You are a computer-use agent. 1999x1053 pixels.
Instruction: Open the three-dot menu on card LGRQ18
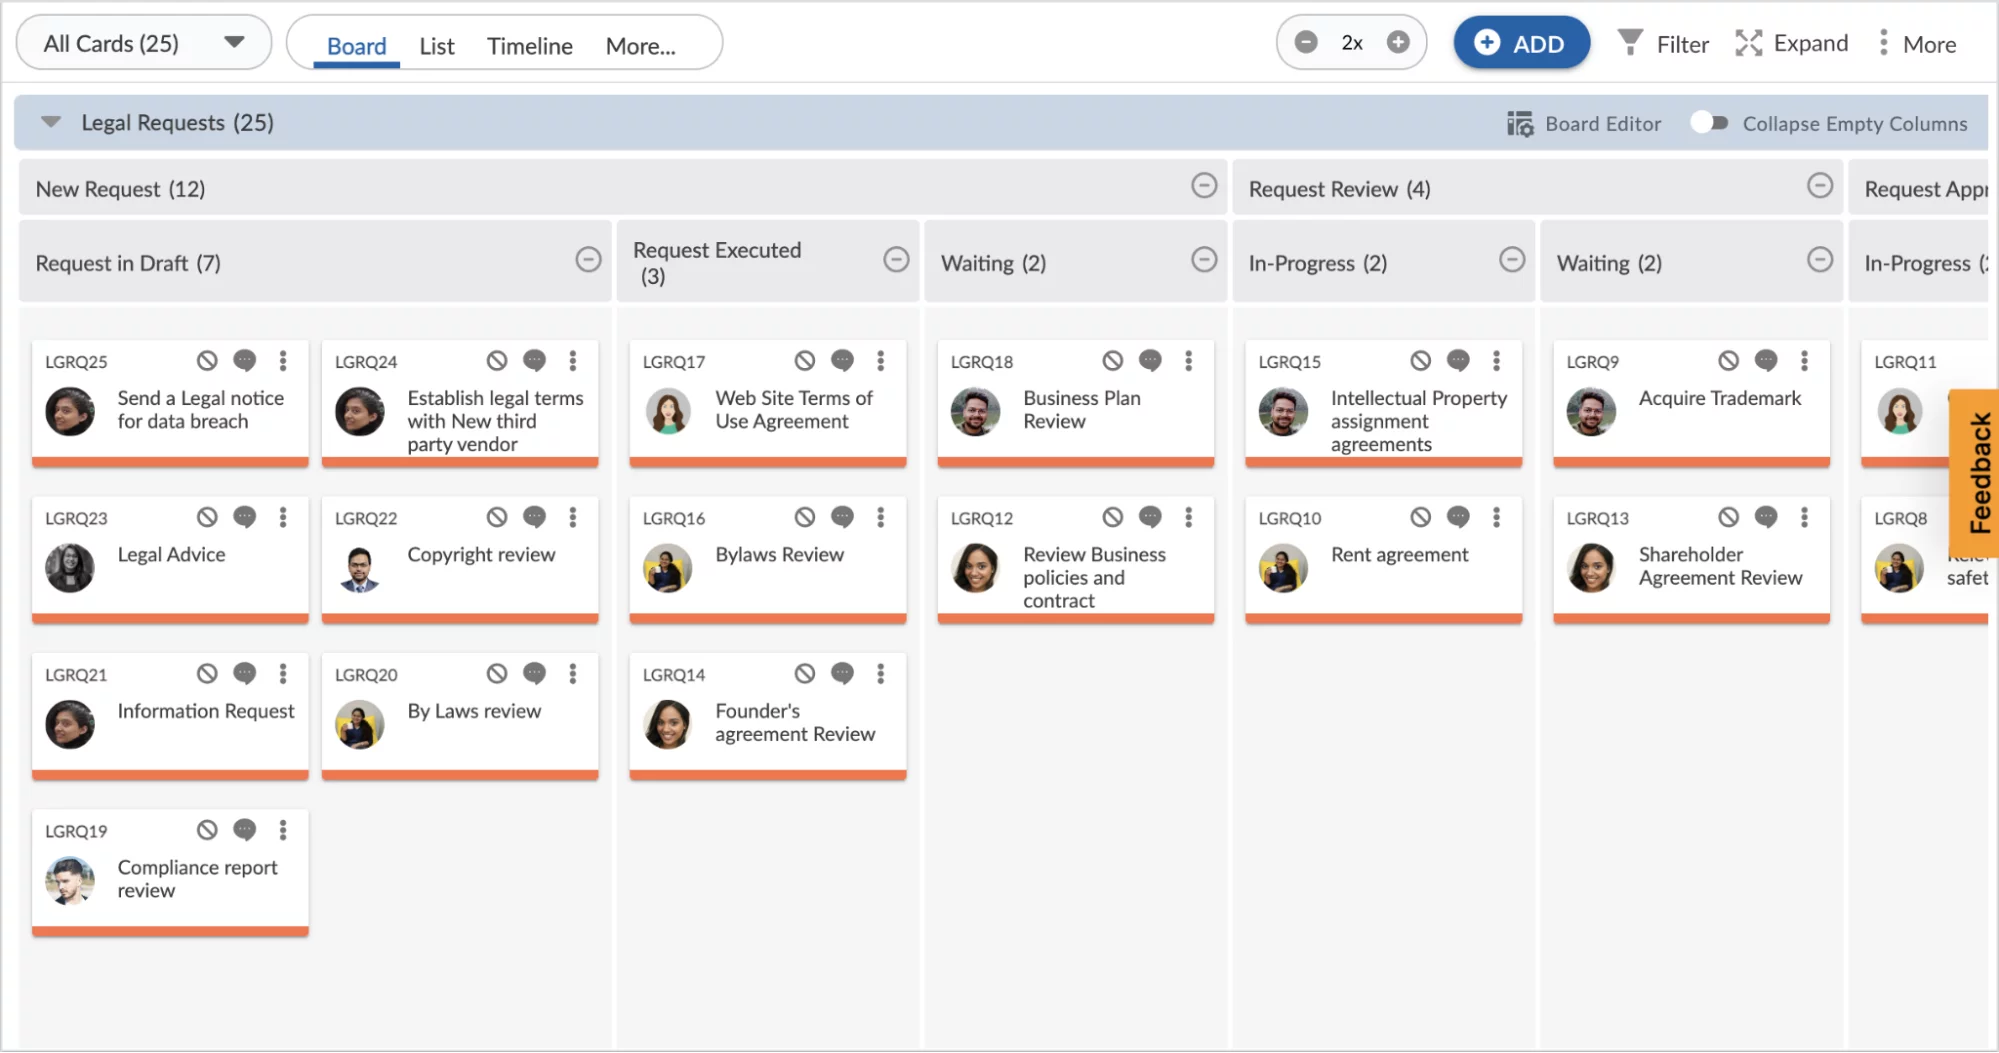click(x=1188, y=361)
